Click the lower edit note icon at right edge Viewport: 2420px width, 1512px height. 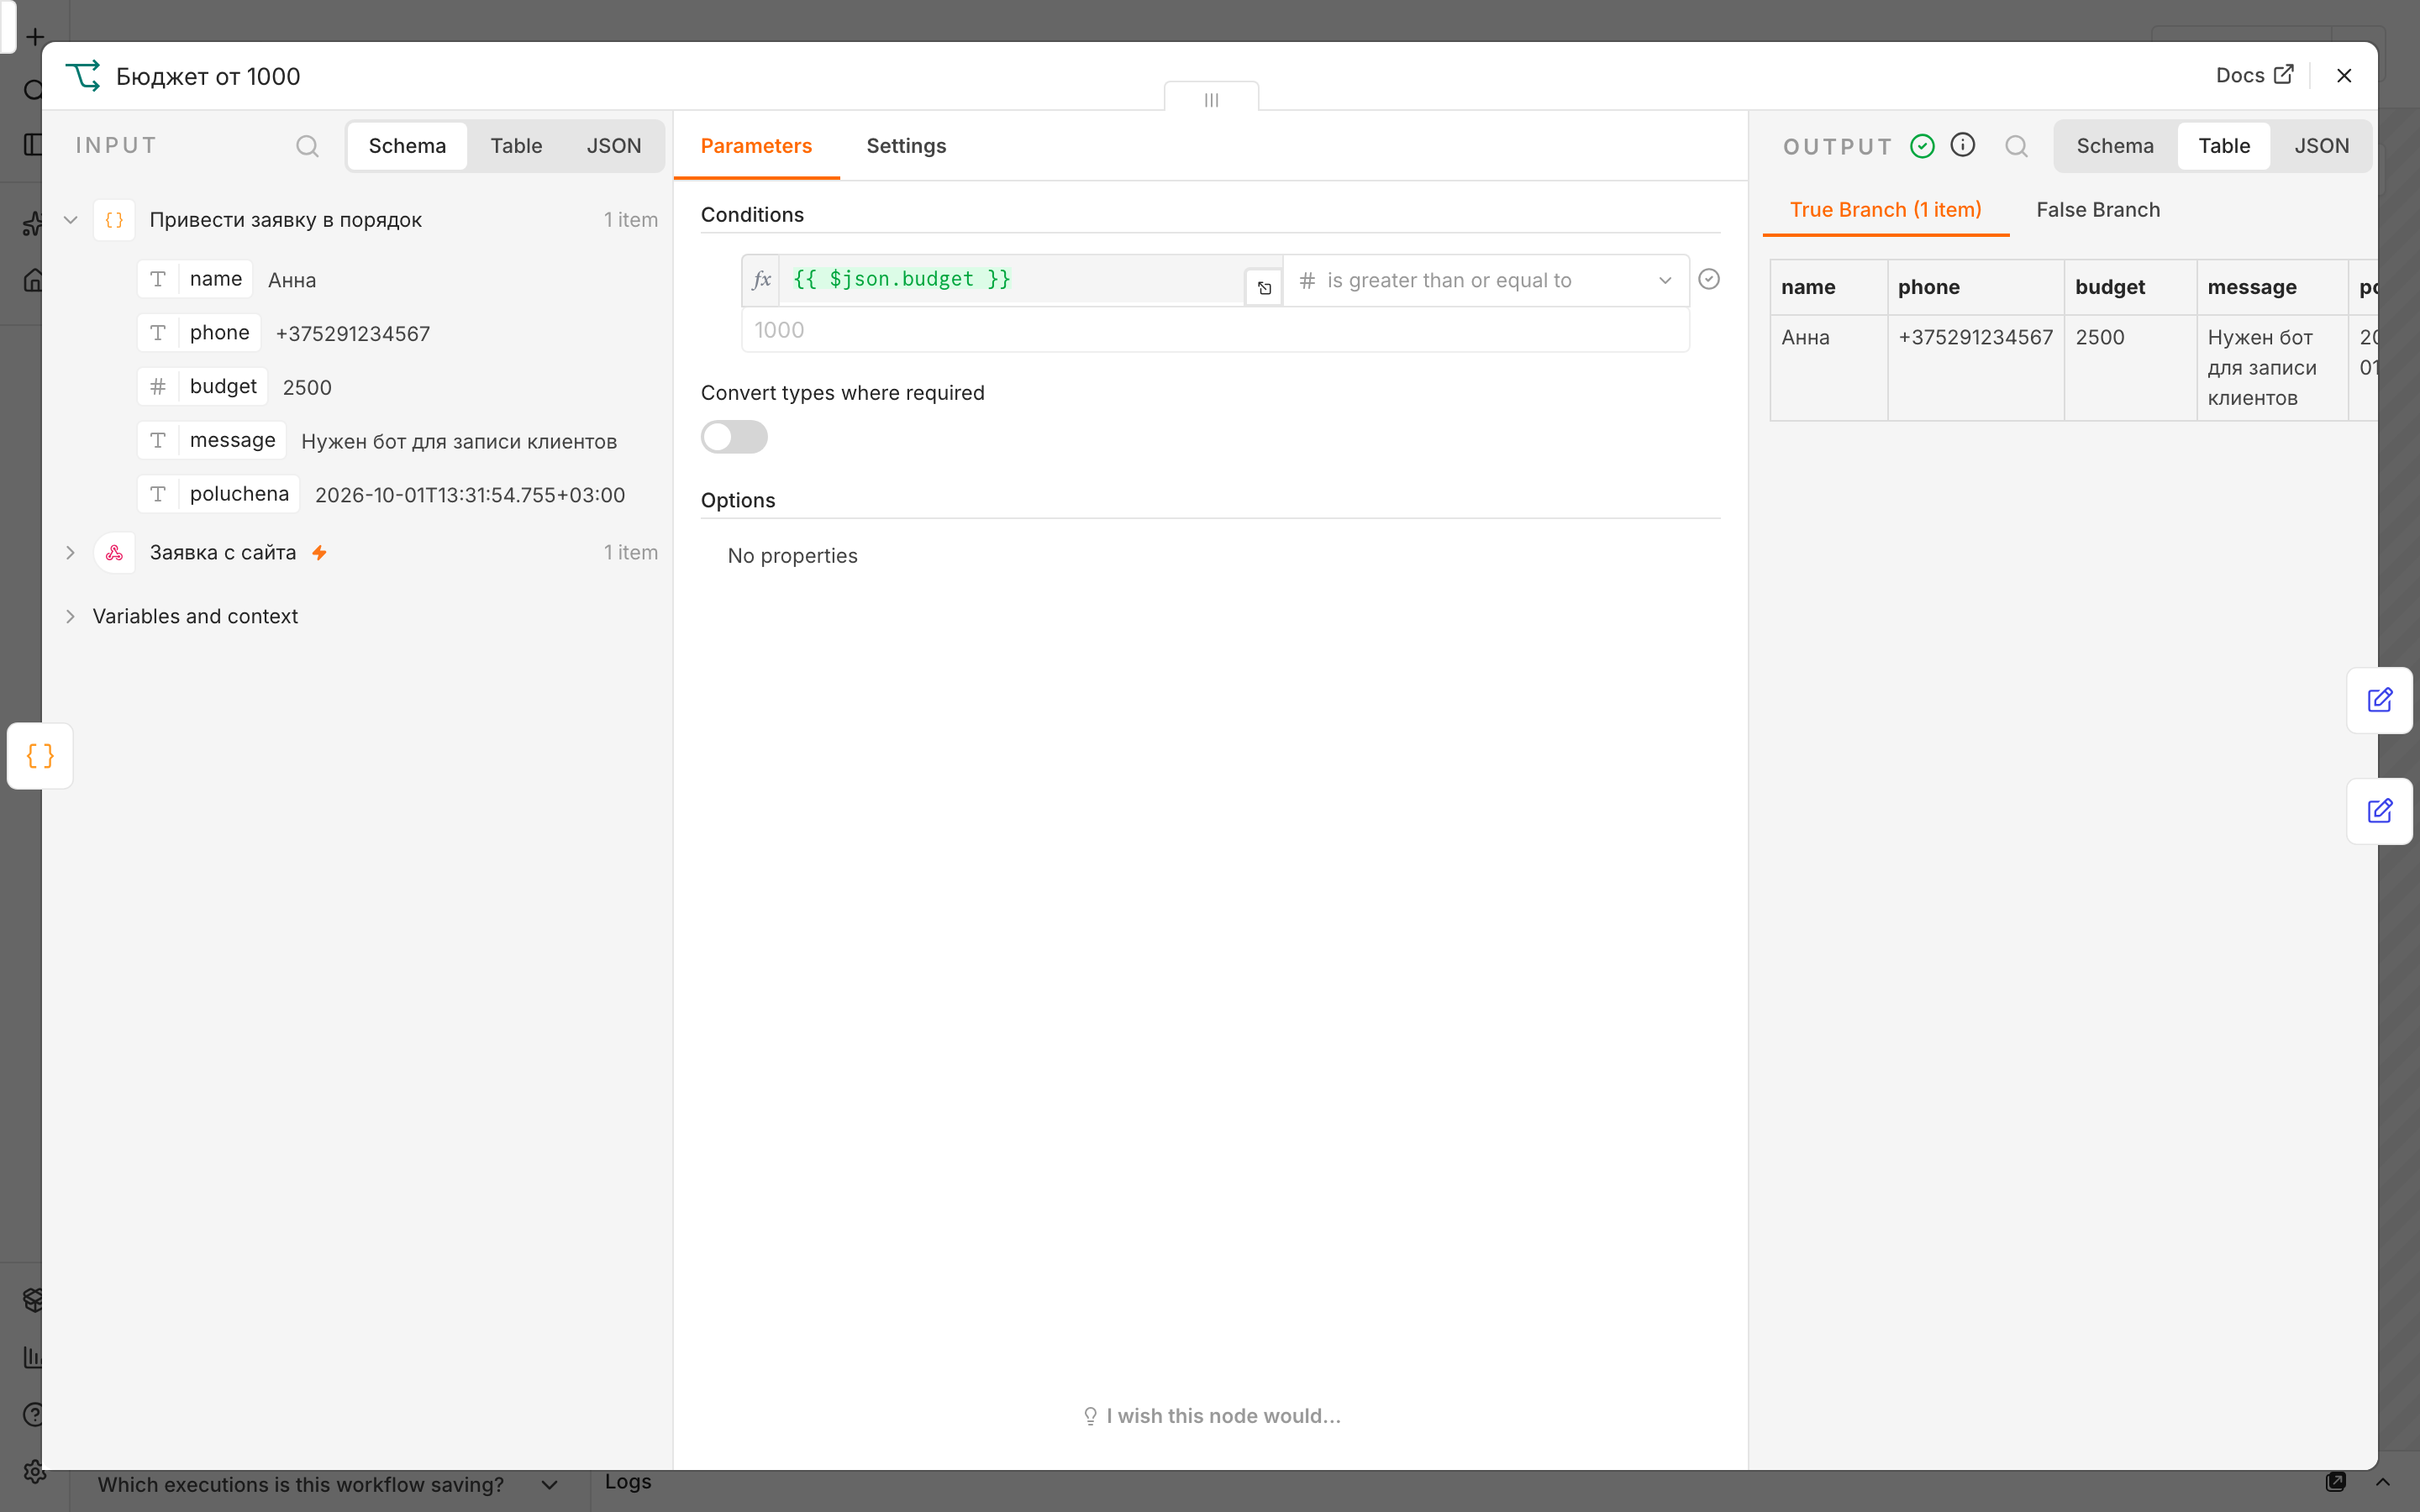2380,811
